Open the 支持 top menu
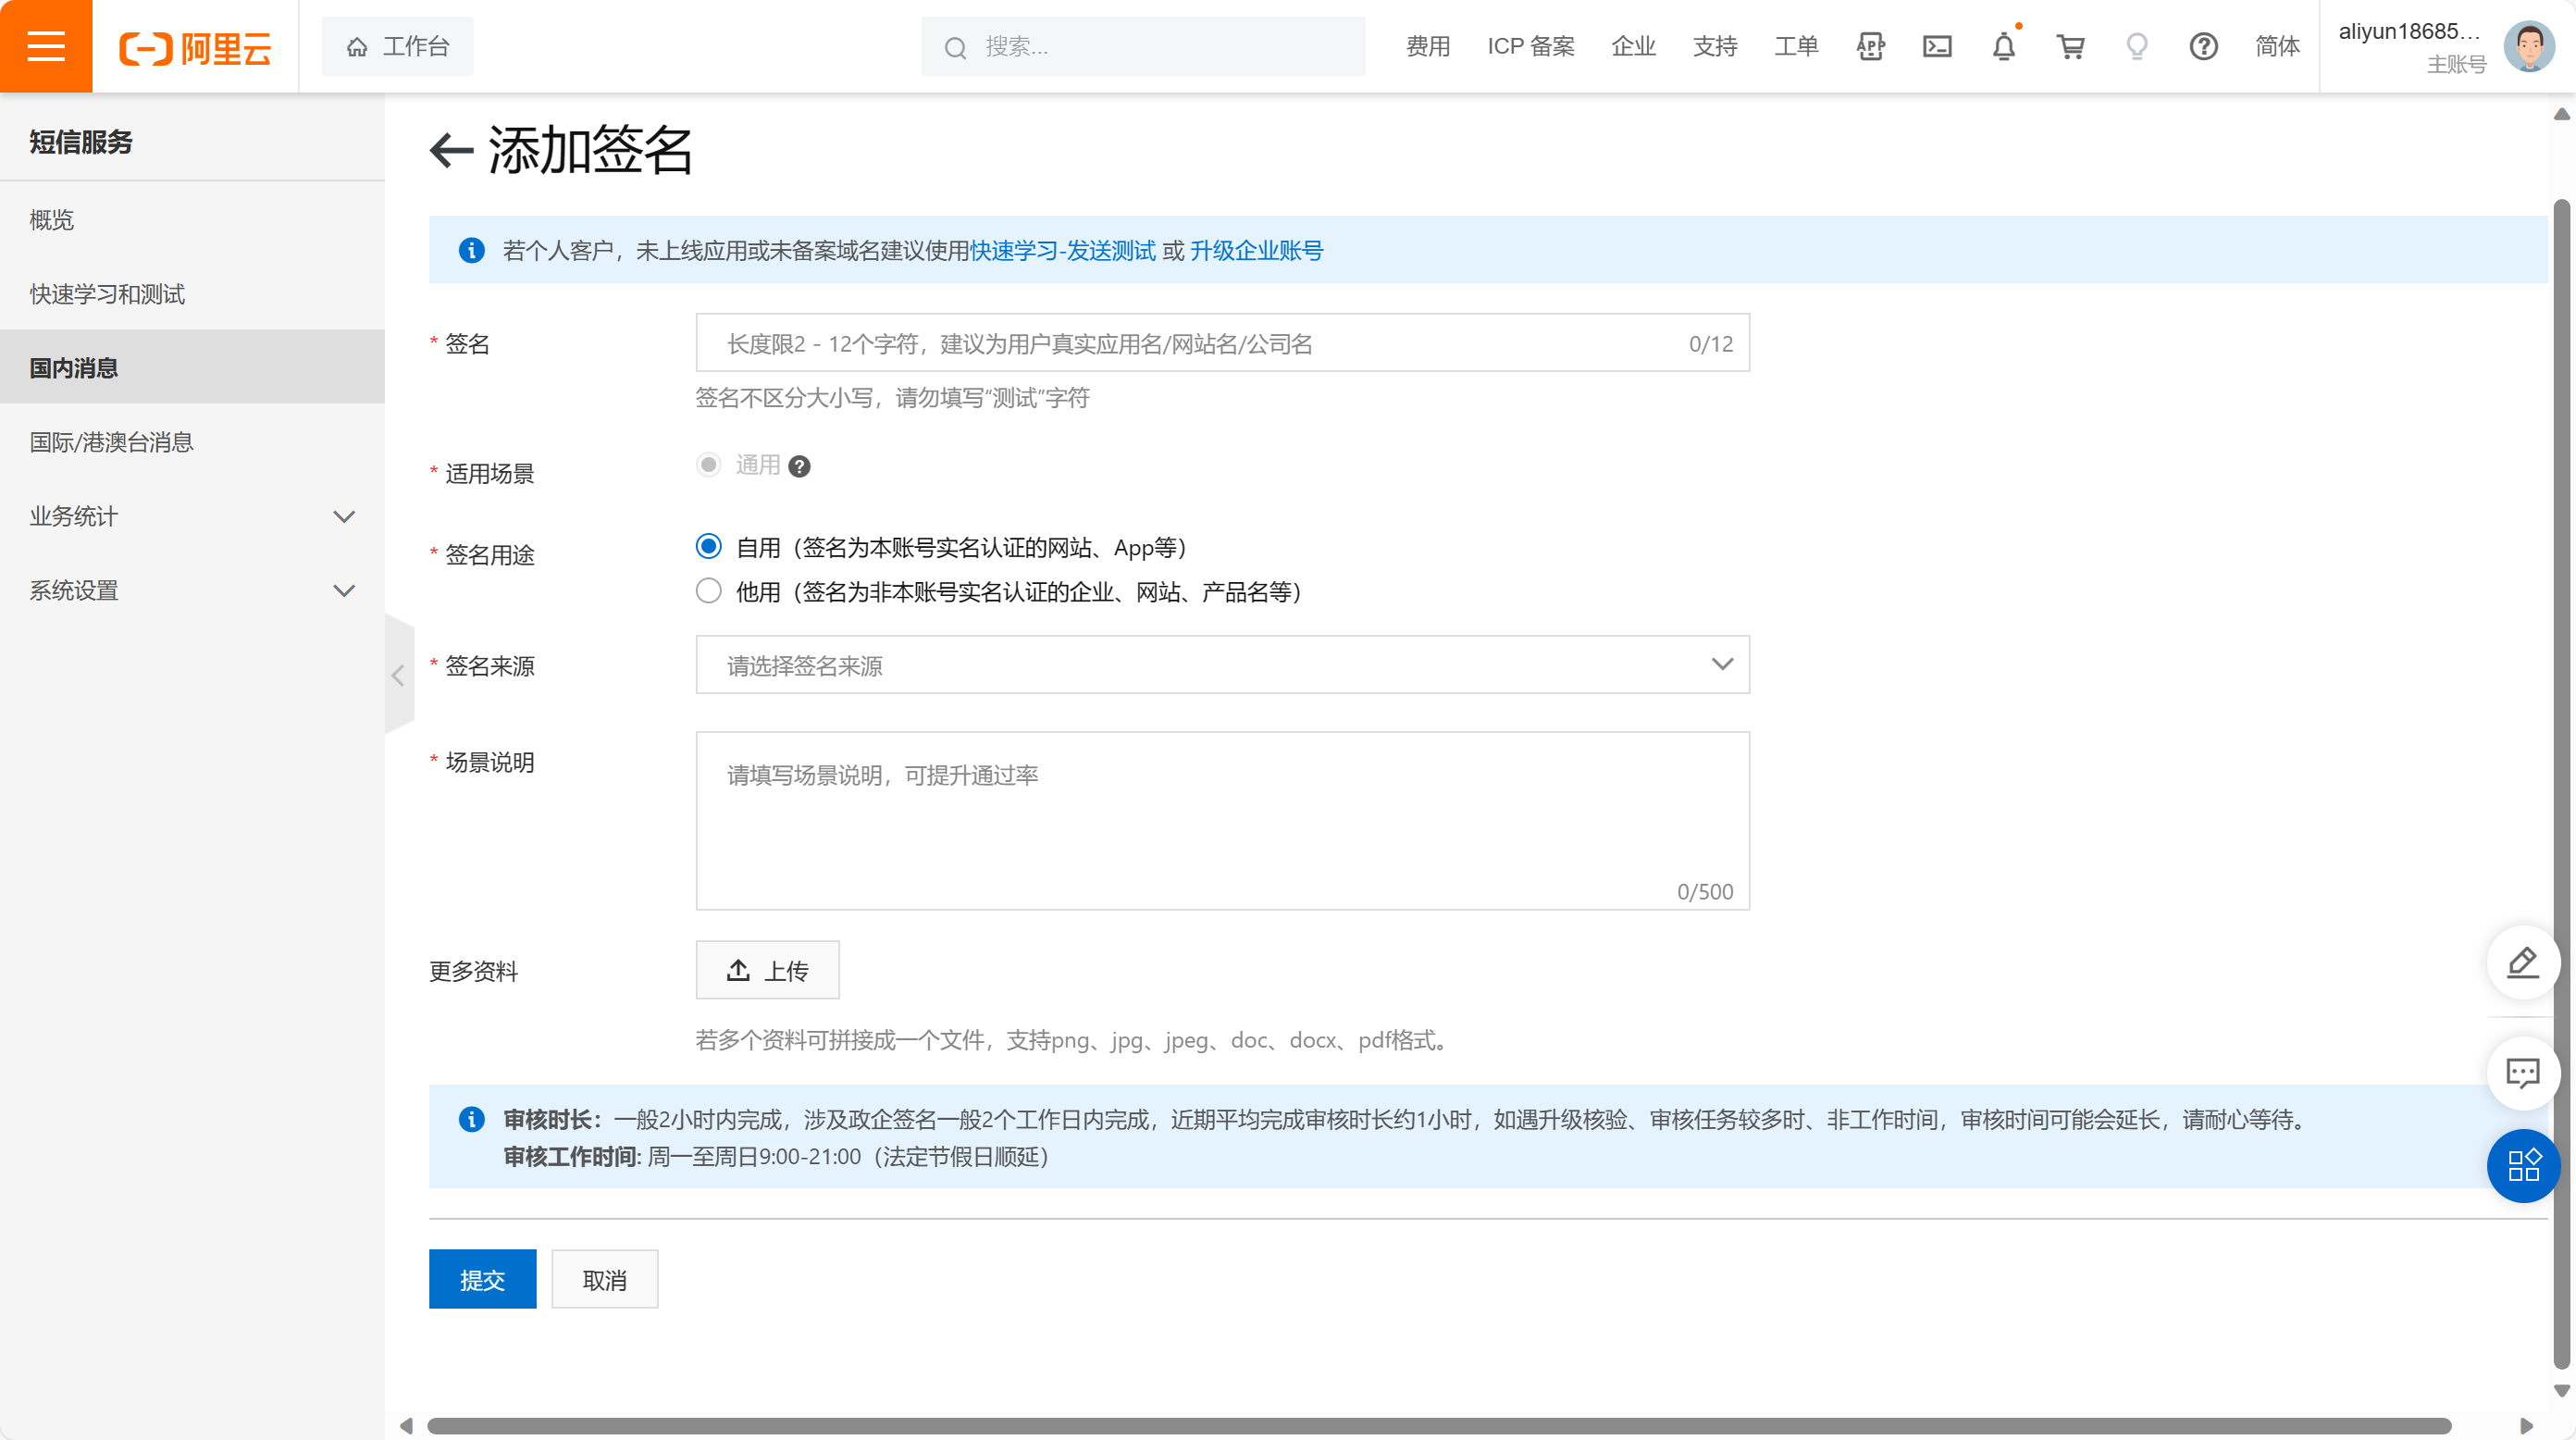The height and width of the screenshot is (1440, 2576). 1715,46
